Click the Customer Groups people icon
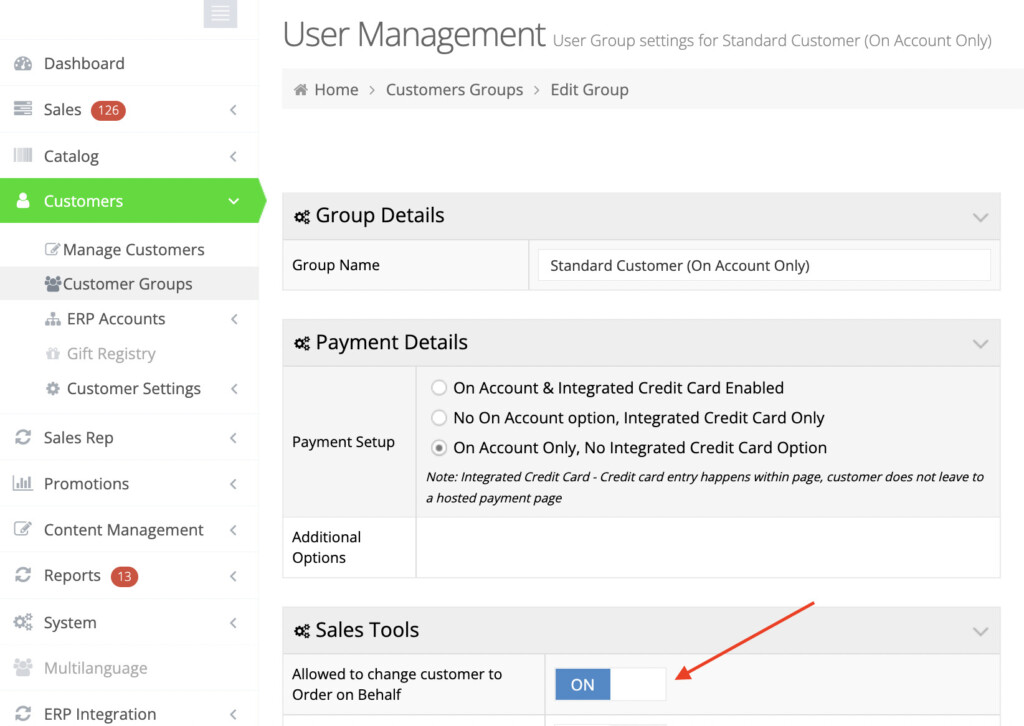Screen dimensions: 1024x726 [52, 283]
